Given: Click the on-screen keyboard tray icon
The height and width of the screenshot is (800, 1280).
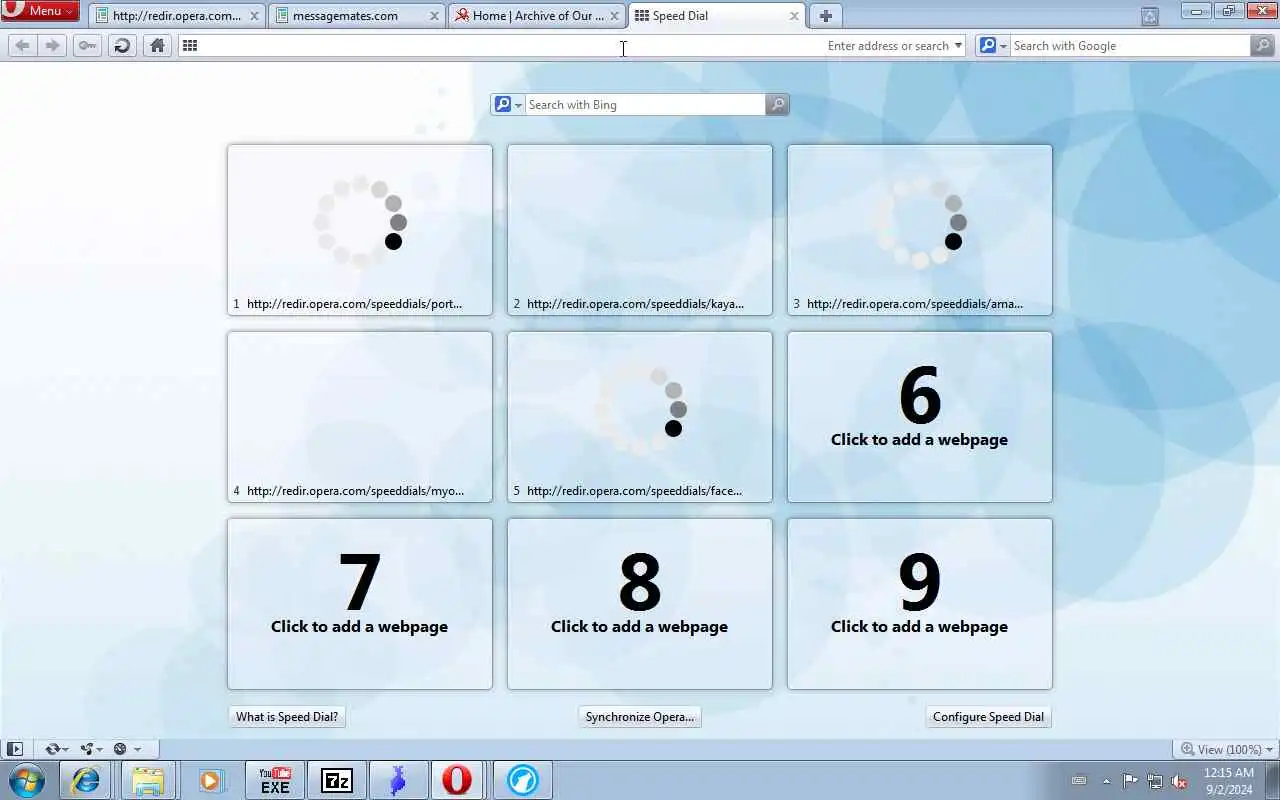Looking at the screenshot, I should coord(1079,781).
